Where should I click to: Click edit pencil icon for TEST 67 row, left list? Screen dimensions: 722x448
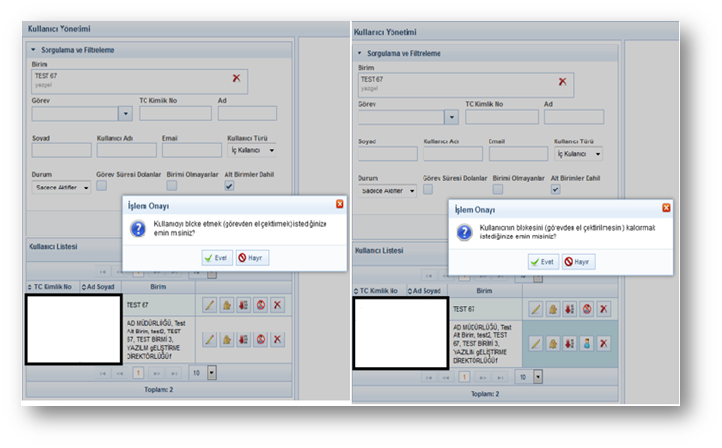pyautogui.click(x=209, y=304)
